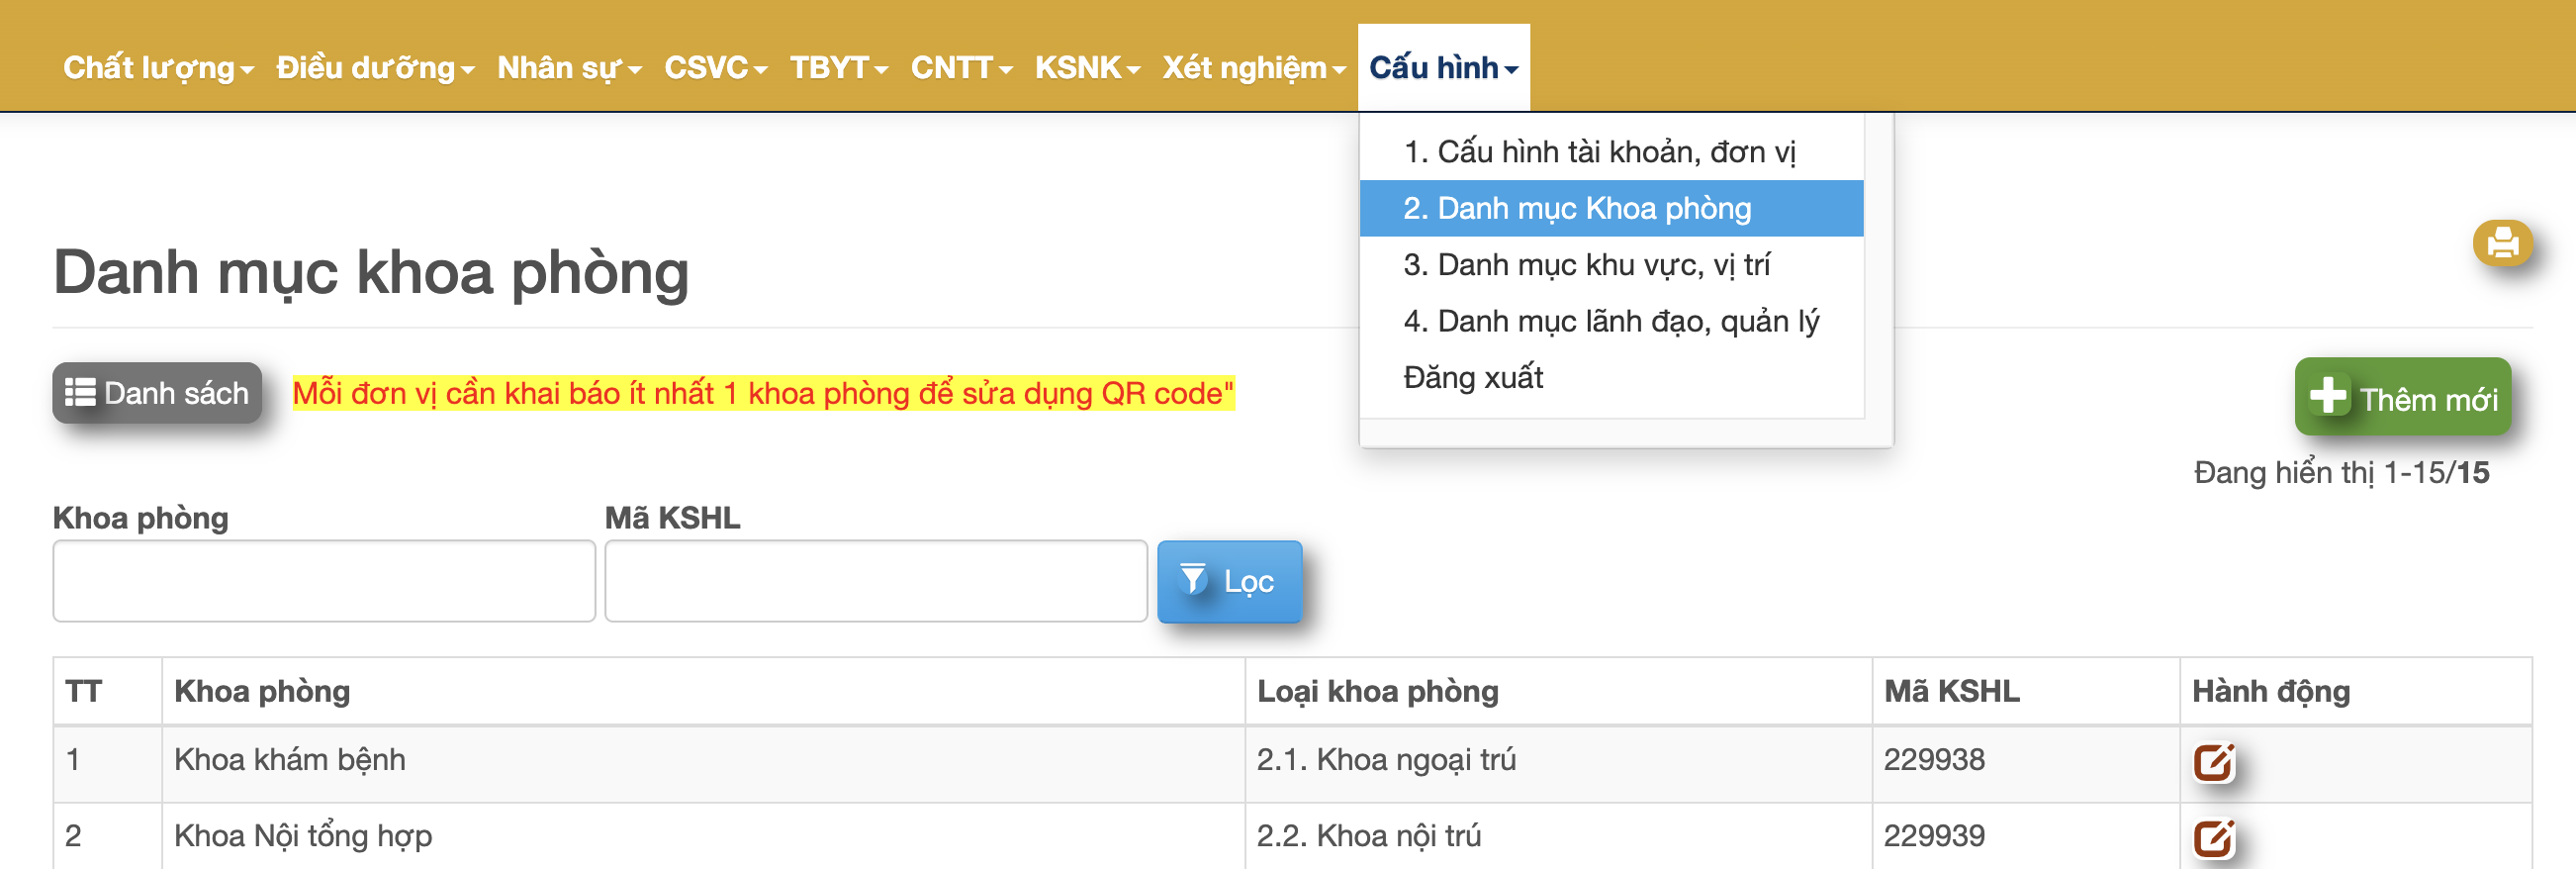Click the Lọc filter button
The image size is (2576, 869).
pyautogui.click(x=1229, y=581)
